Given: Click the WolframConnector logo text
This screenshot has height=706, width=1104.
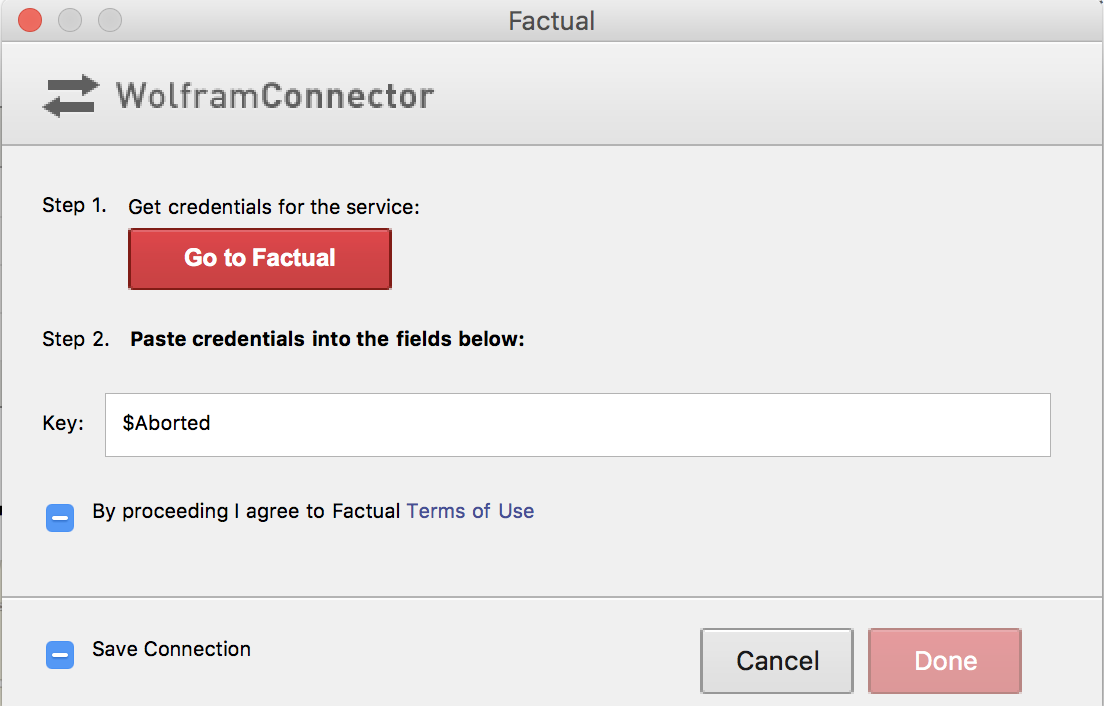Looking at the screenshot, I should (275, 96).
